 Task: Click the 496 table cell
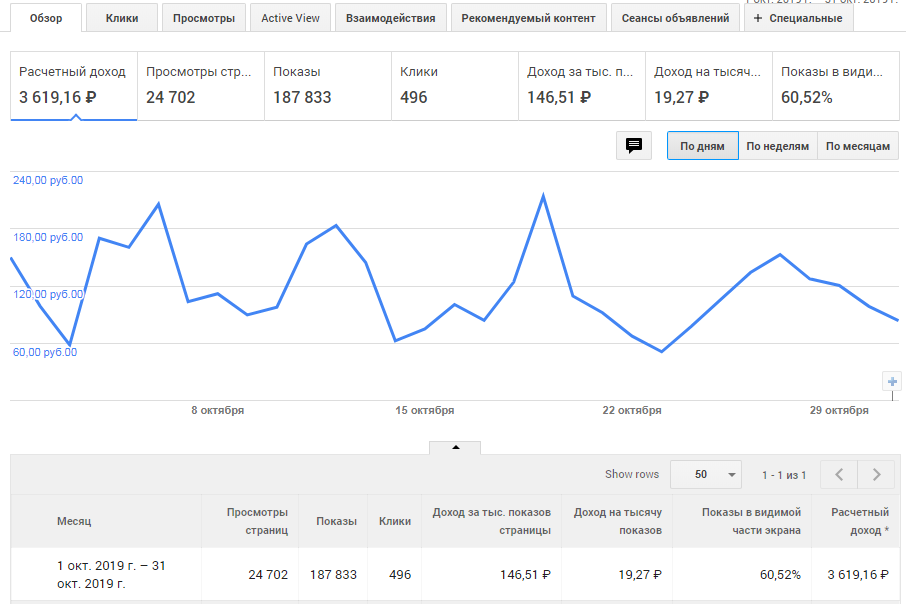400,575
